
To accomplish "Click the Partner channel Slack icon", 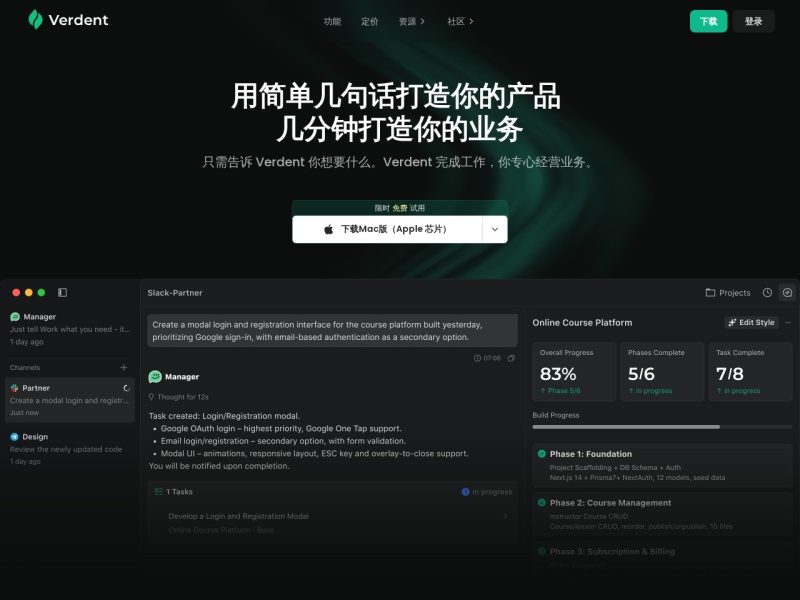I will (x=14, y=388).
